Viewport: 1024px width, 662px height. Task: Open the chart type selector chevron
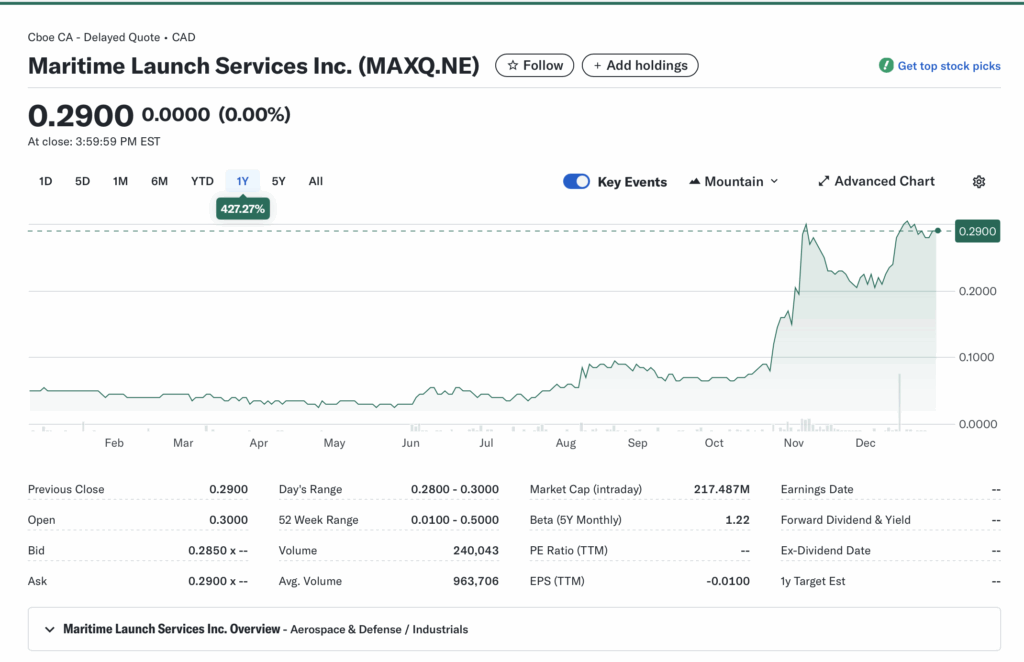(775, 182)
